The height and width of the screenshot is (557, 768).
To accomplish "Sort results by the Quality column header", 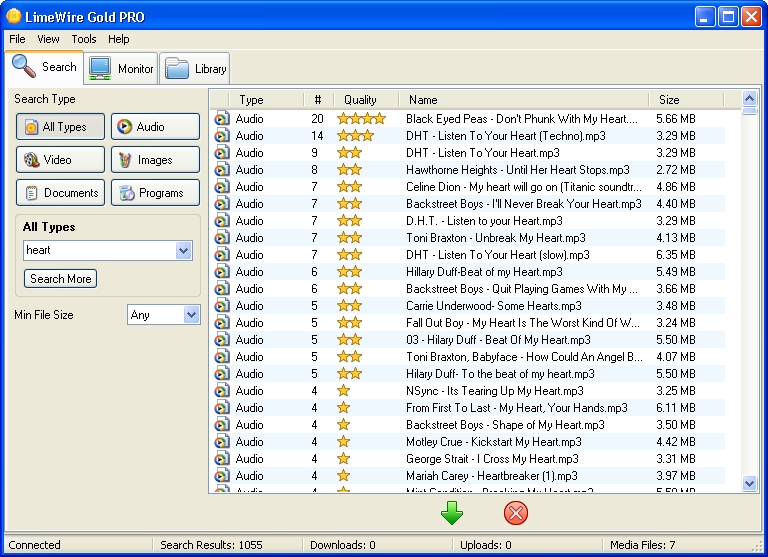I will pyautogui.click(x=360, y=100).
